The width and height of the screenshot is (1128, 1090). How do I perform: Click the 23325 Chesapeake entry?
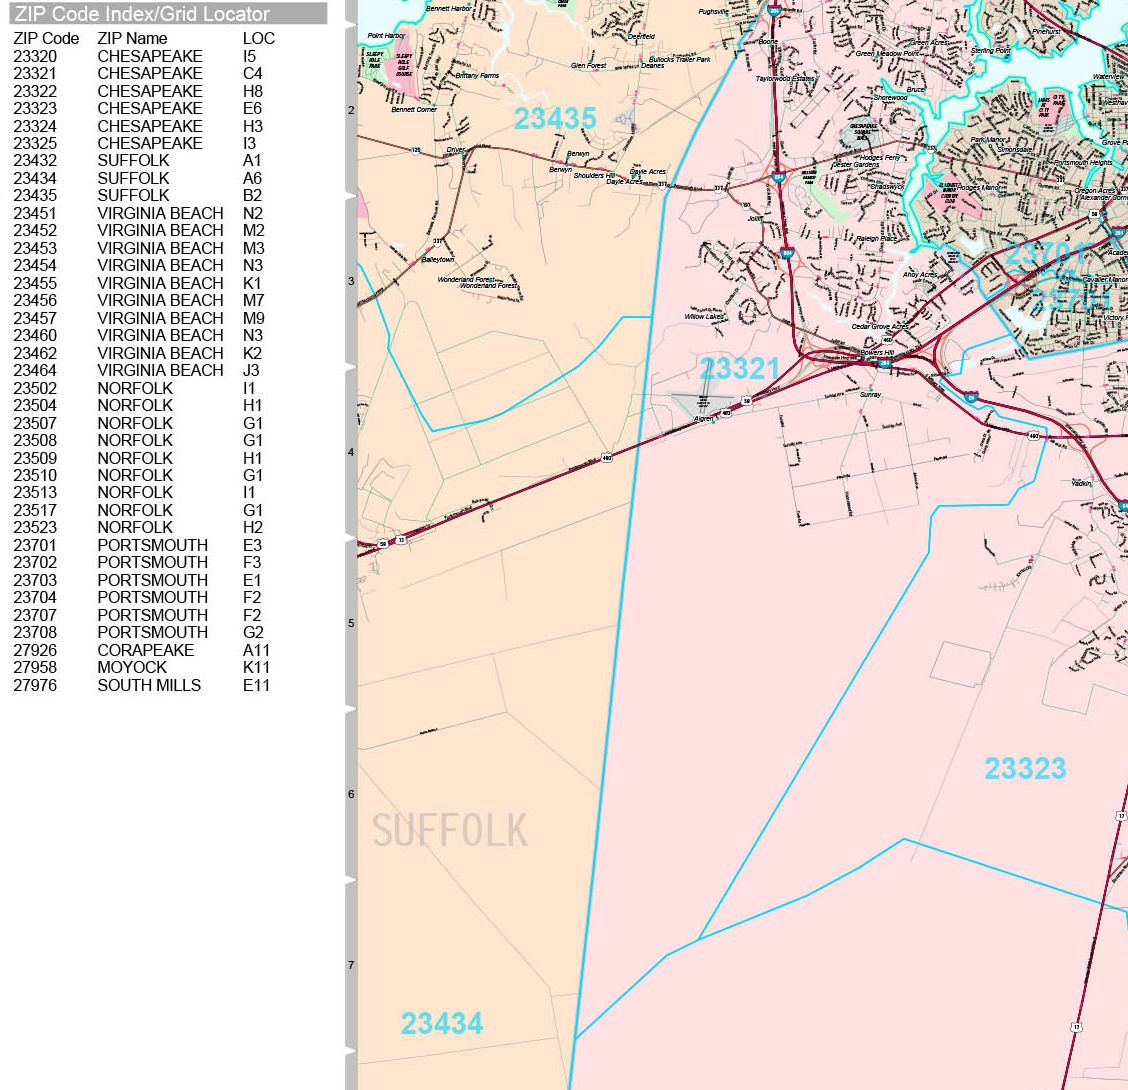pos(144,143)
